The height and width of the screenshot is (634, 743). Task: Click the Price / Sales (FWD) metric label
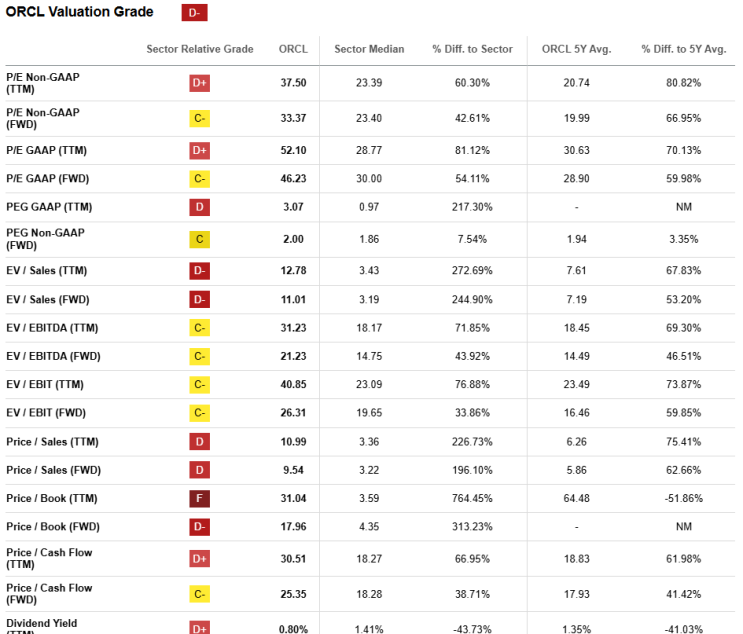click(54, 470)
